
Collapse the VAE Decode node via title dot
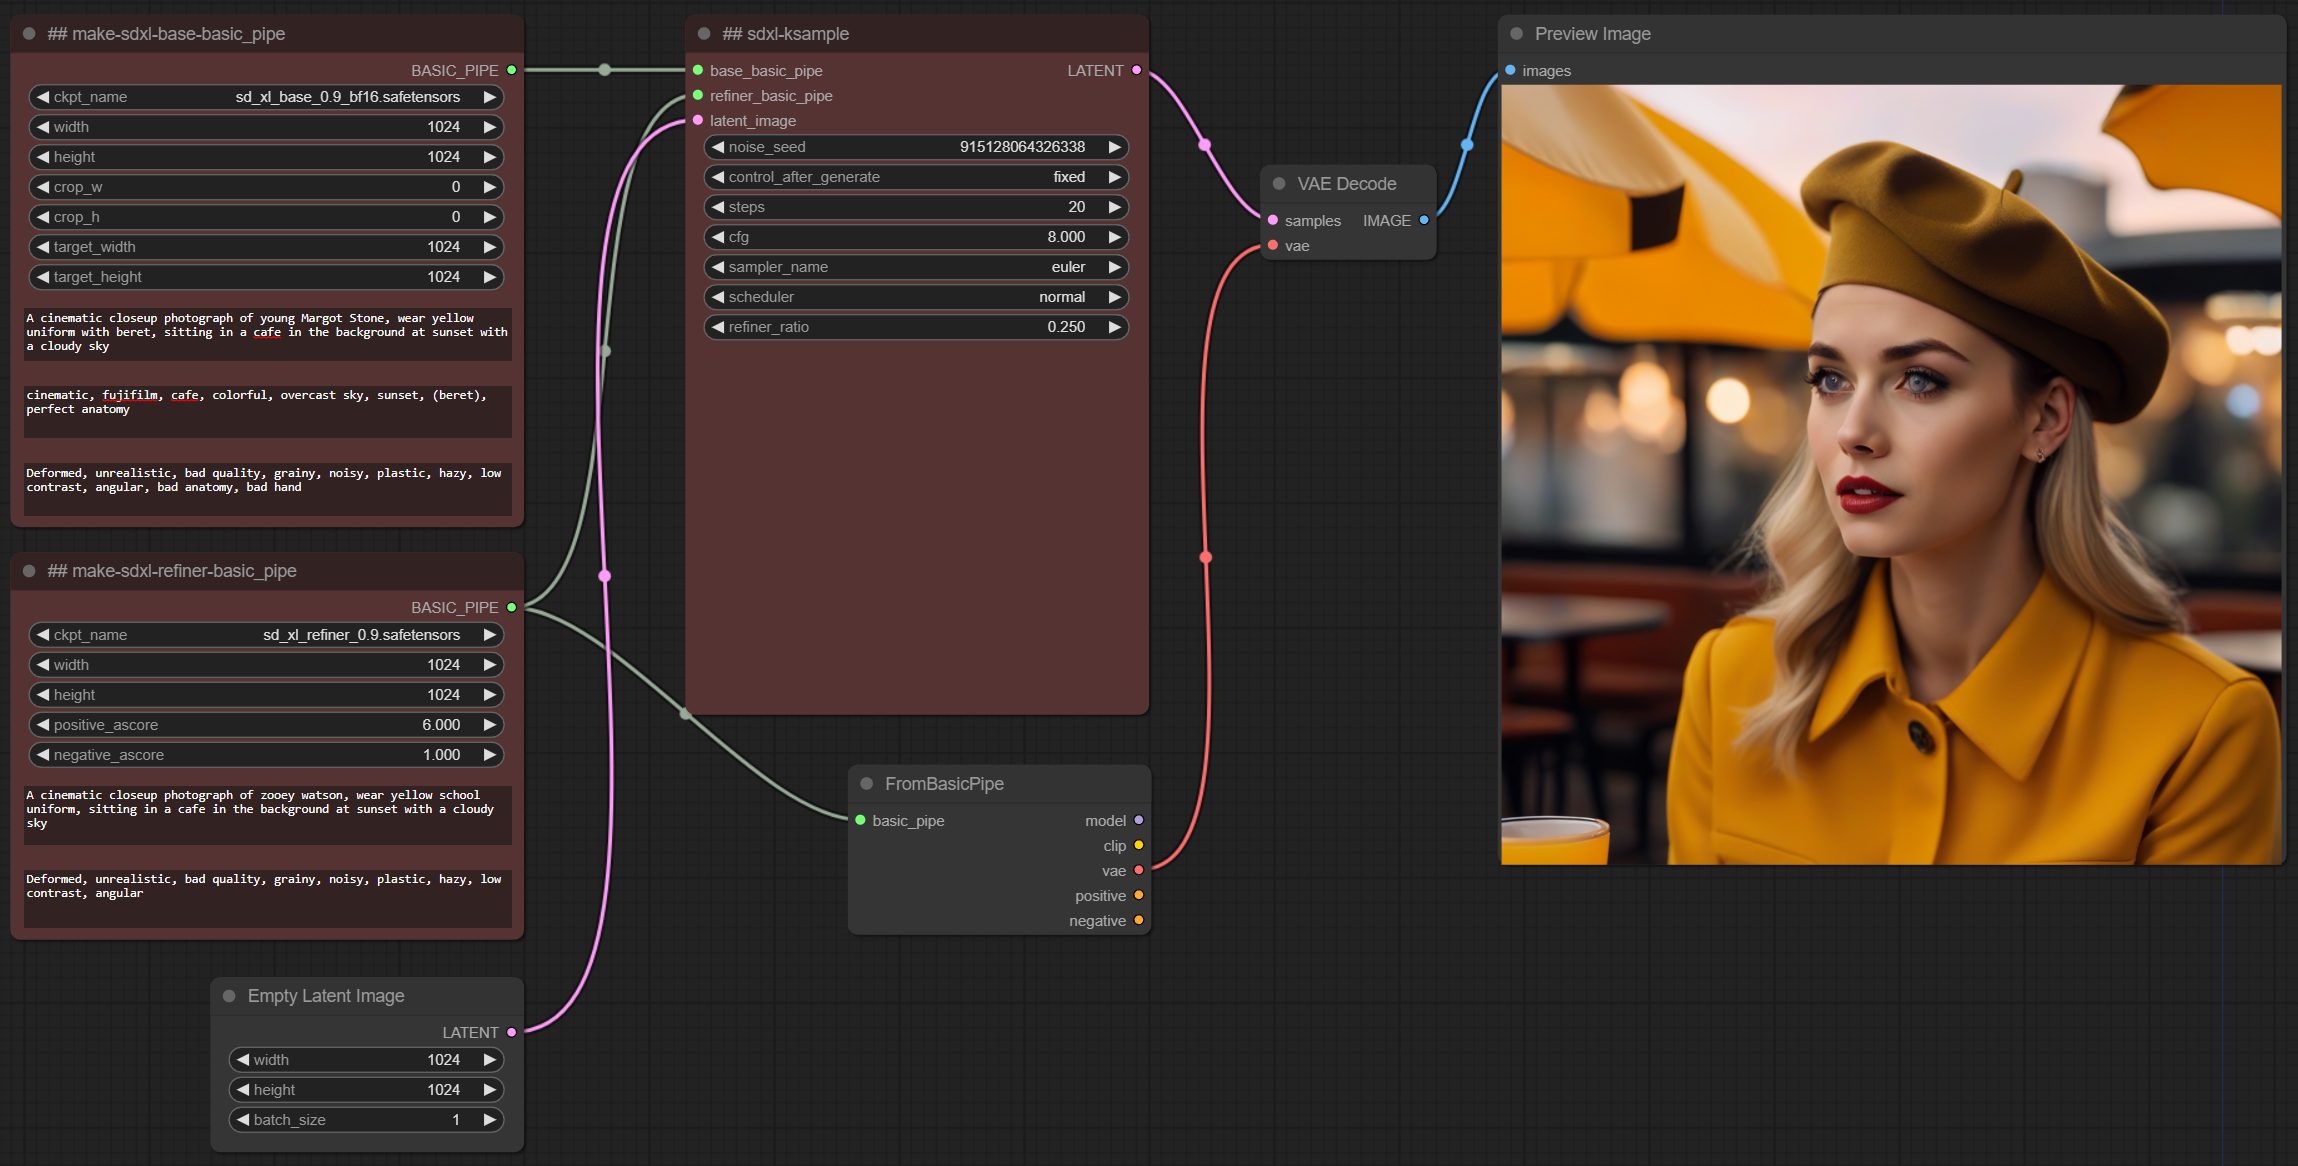(1278, 184)
